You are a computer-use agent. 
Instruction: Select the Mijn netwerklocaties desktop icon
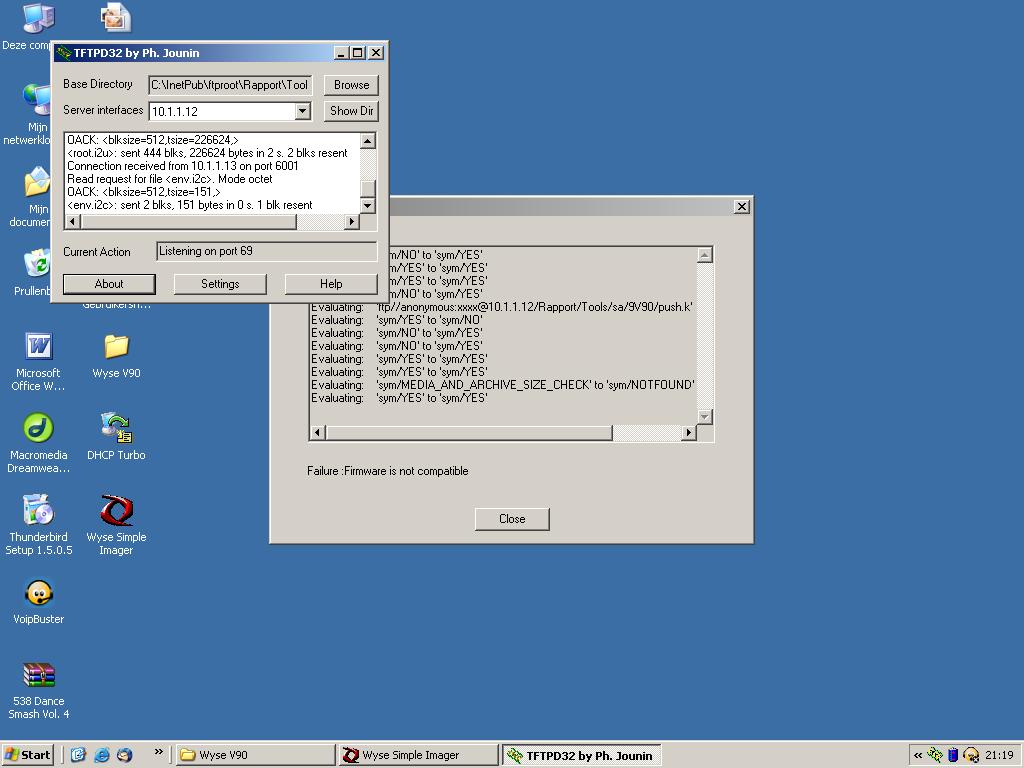click(28, 114)
